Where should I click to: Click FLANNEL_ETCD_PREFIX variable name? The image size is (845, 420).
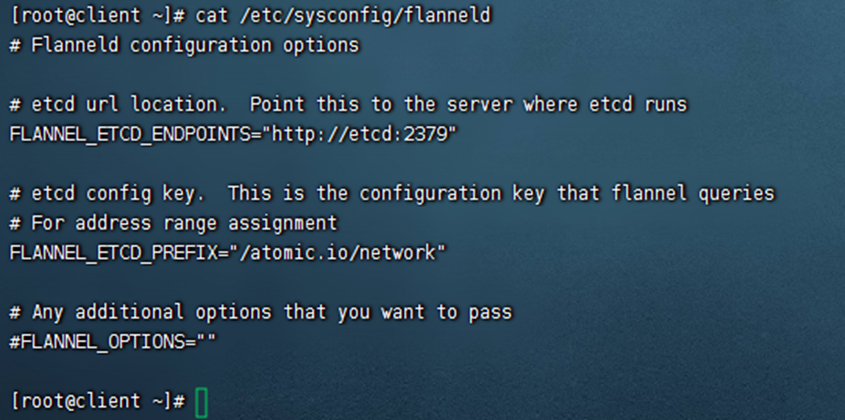tap(113, 253)
